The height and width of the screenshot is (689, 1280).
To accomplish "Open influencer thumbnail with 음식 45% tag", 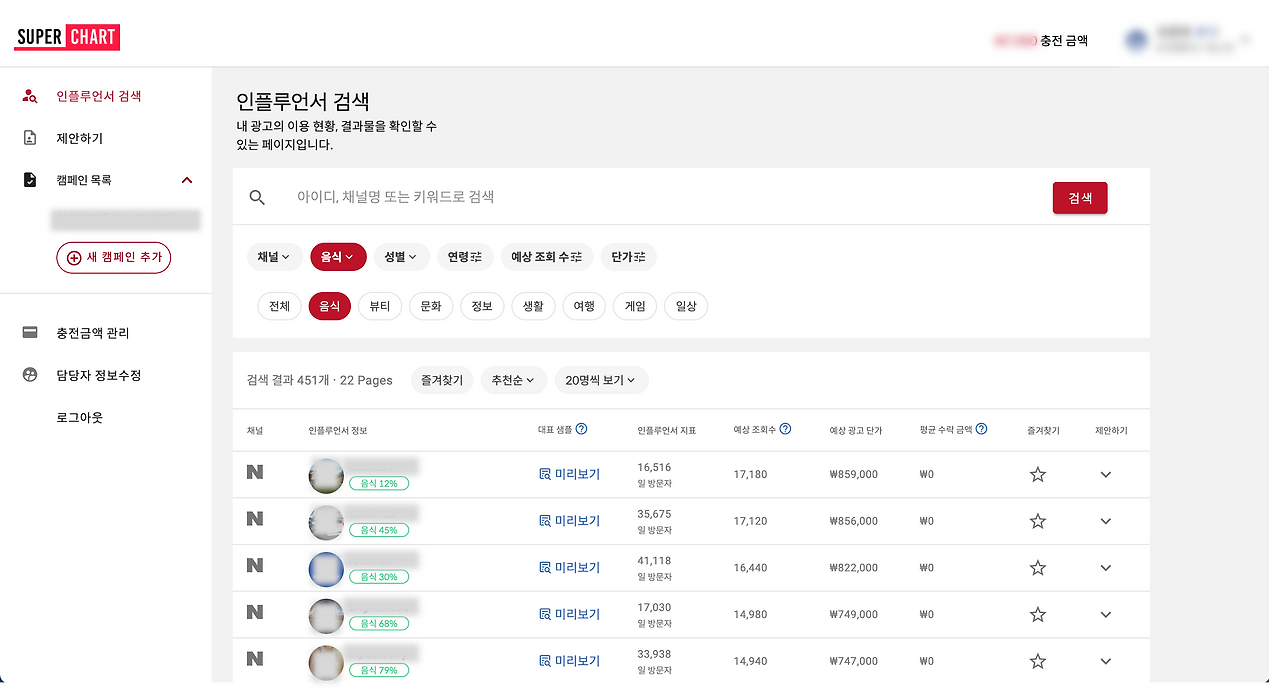I will [x=326, y=523].
